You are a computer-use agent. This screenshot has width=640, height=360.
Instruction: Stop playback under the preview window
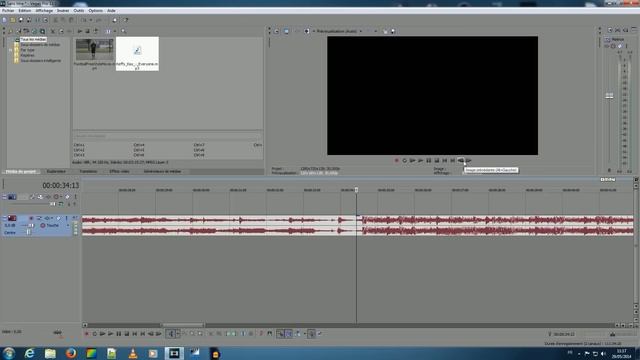click(x=437, y=160)
